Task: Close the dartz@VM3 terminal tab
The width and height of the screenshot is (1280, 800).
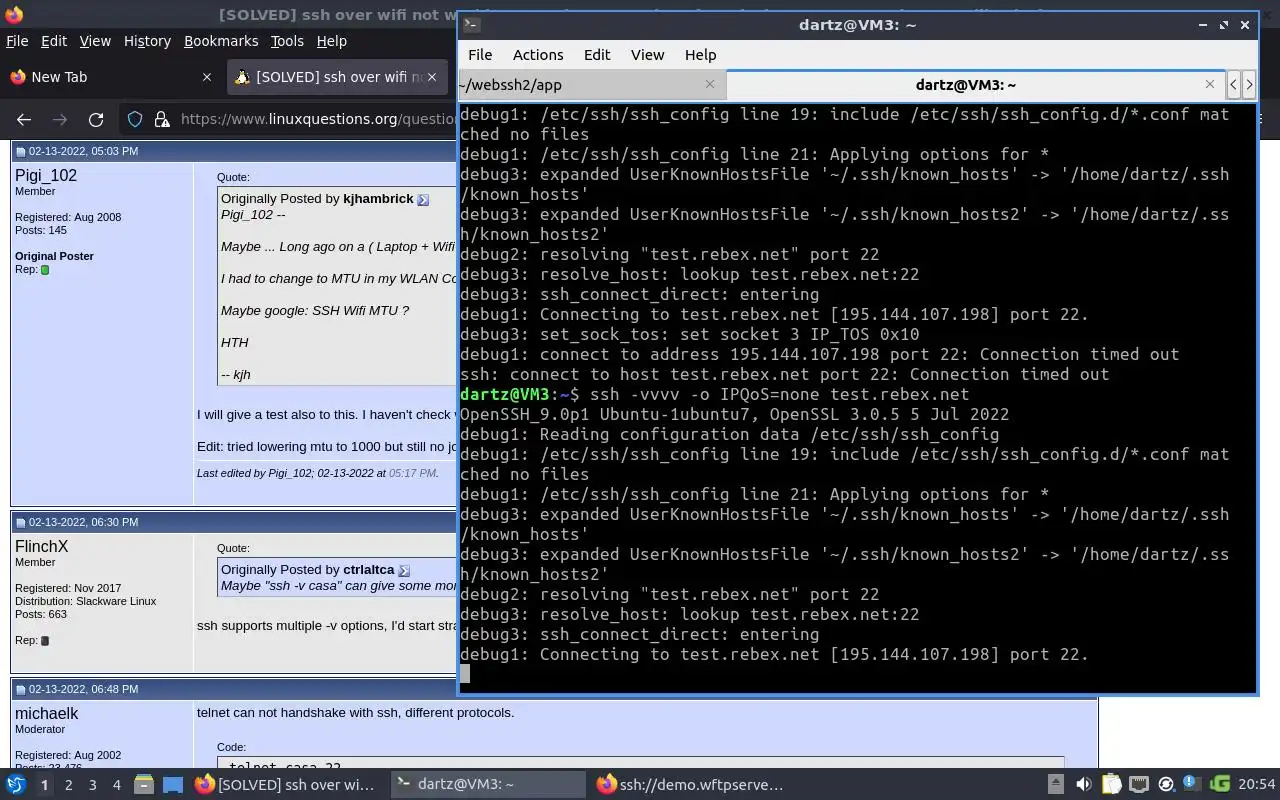Action: point(1210,84)
